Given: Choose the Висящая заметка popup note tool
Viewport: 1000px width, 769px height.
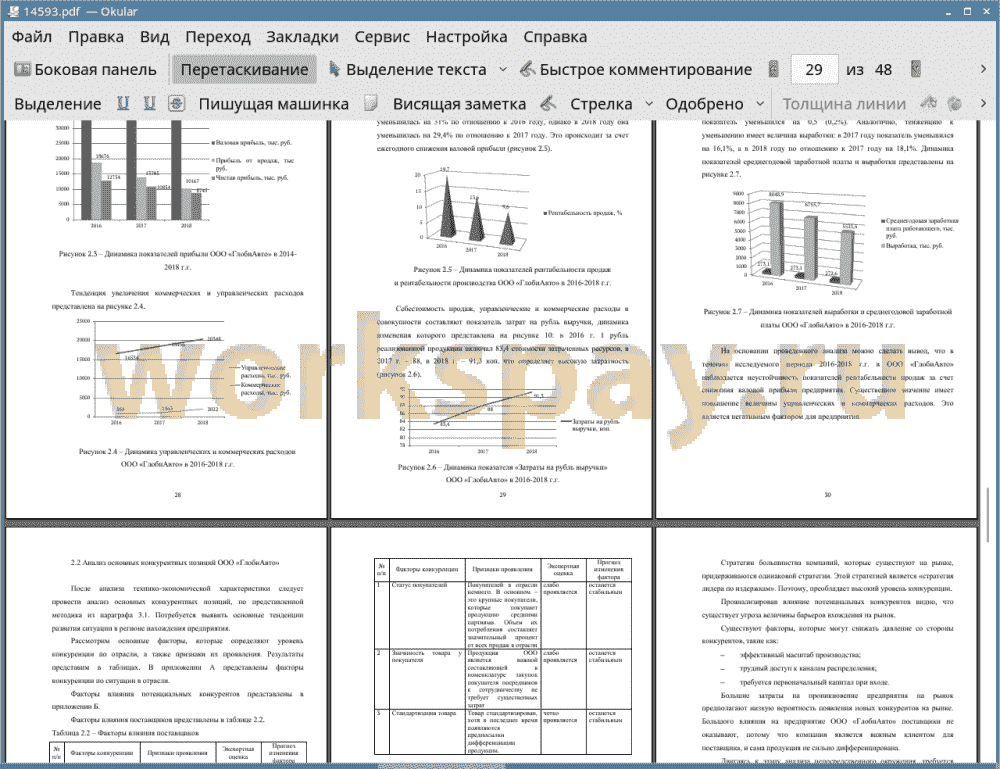Looking at the screenshot, I should [459, 104].
